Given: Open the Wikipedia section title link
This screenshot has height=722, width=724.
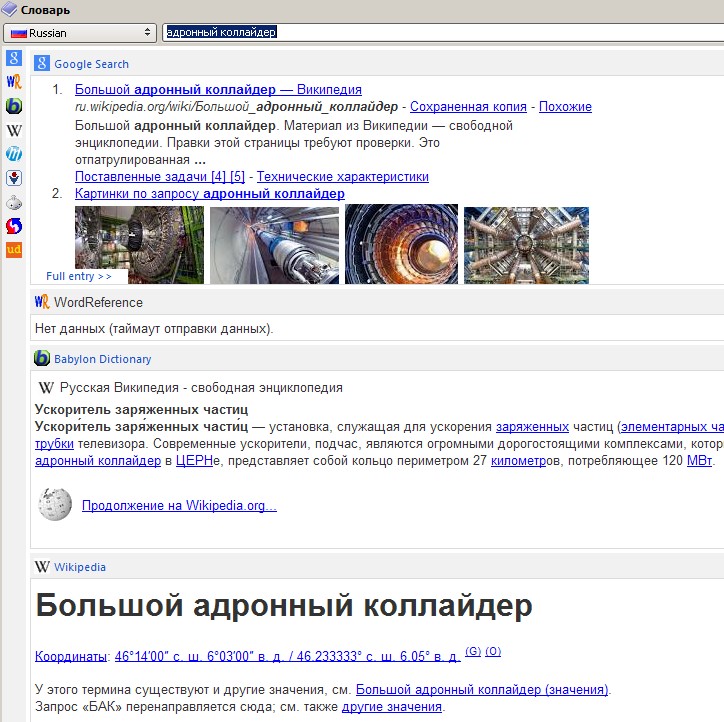Looking at the screenshot, I should click(x=80, y=567).
